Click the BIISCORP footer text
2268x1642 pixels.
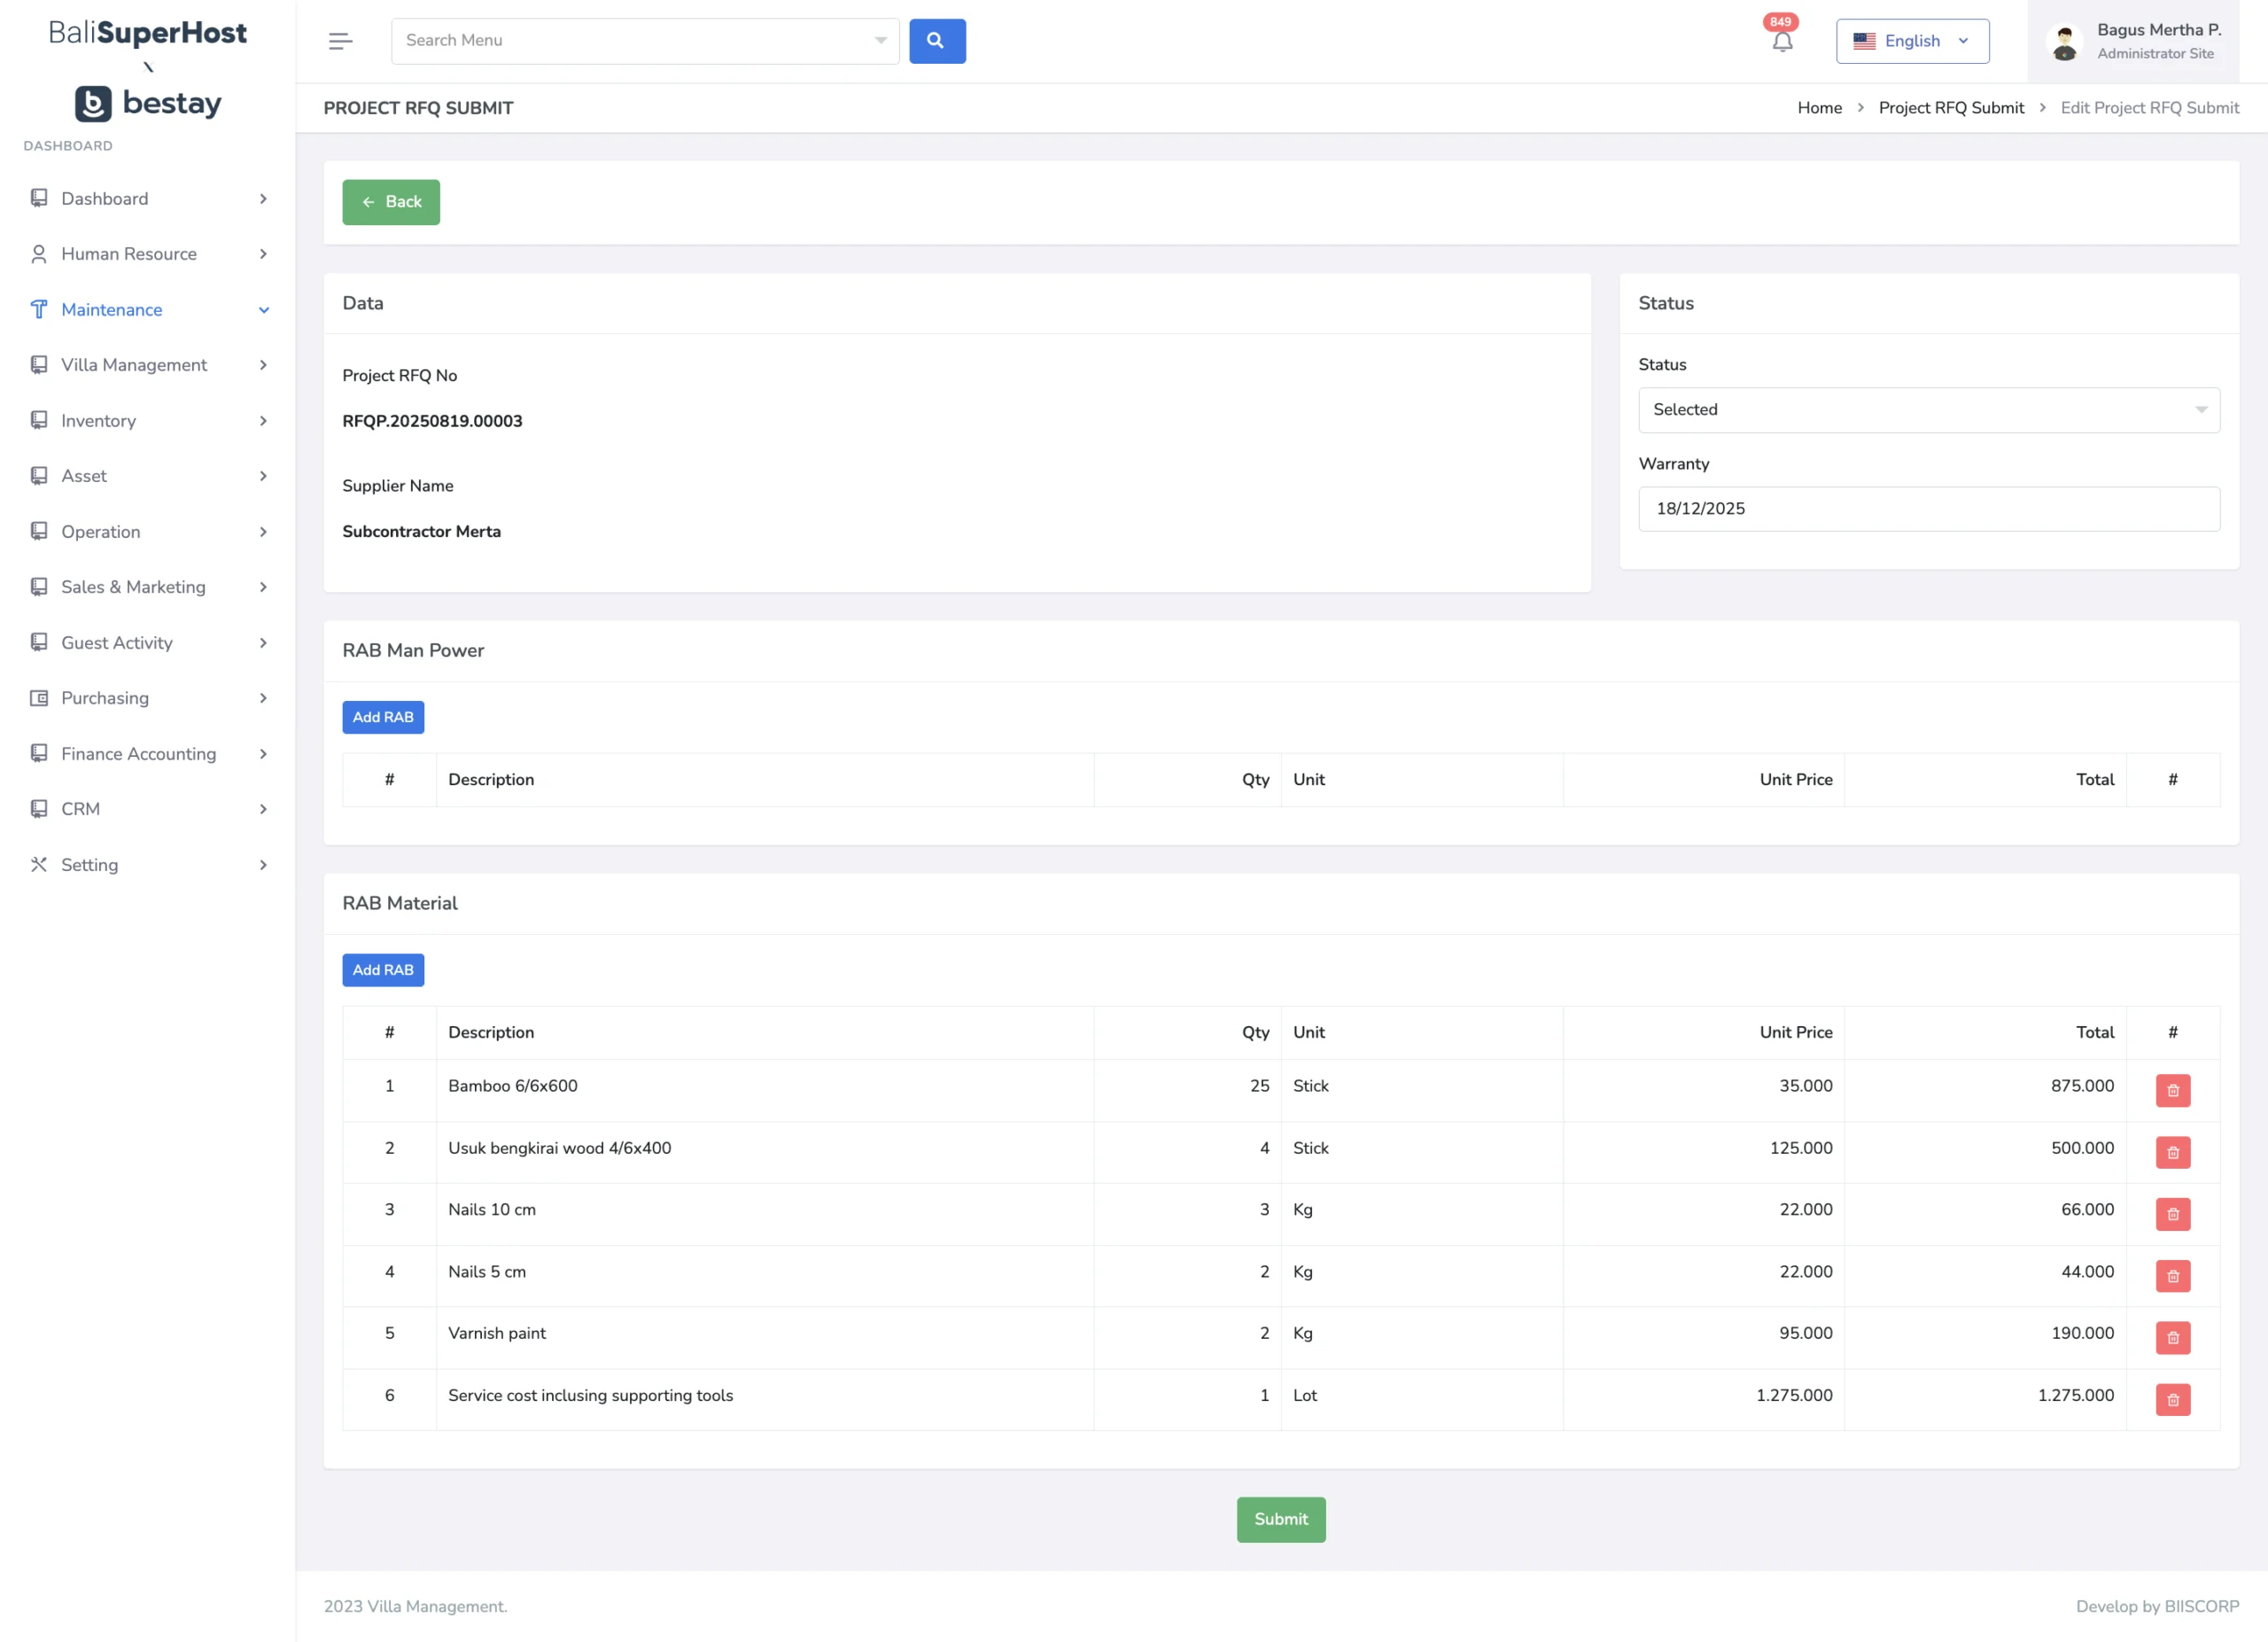(2201, 1606)
